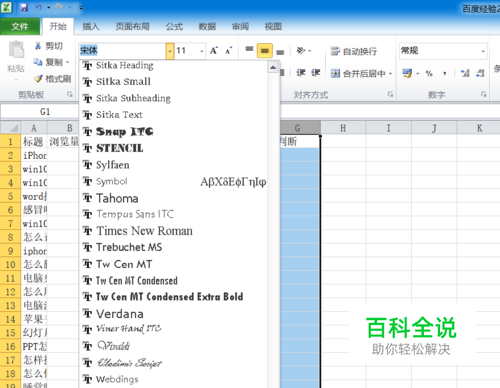This screenshot has width=500, height=388.
Task: Choose Sylfaen from the font list
Action: coord(173,165)
